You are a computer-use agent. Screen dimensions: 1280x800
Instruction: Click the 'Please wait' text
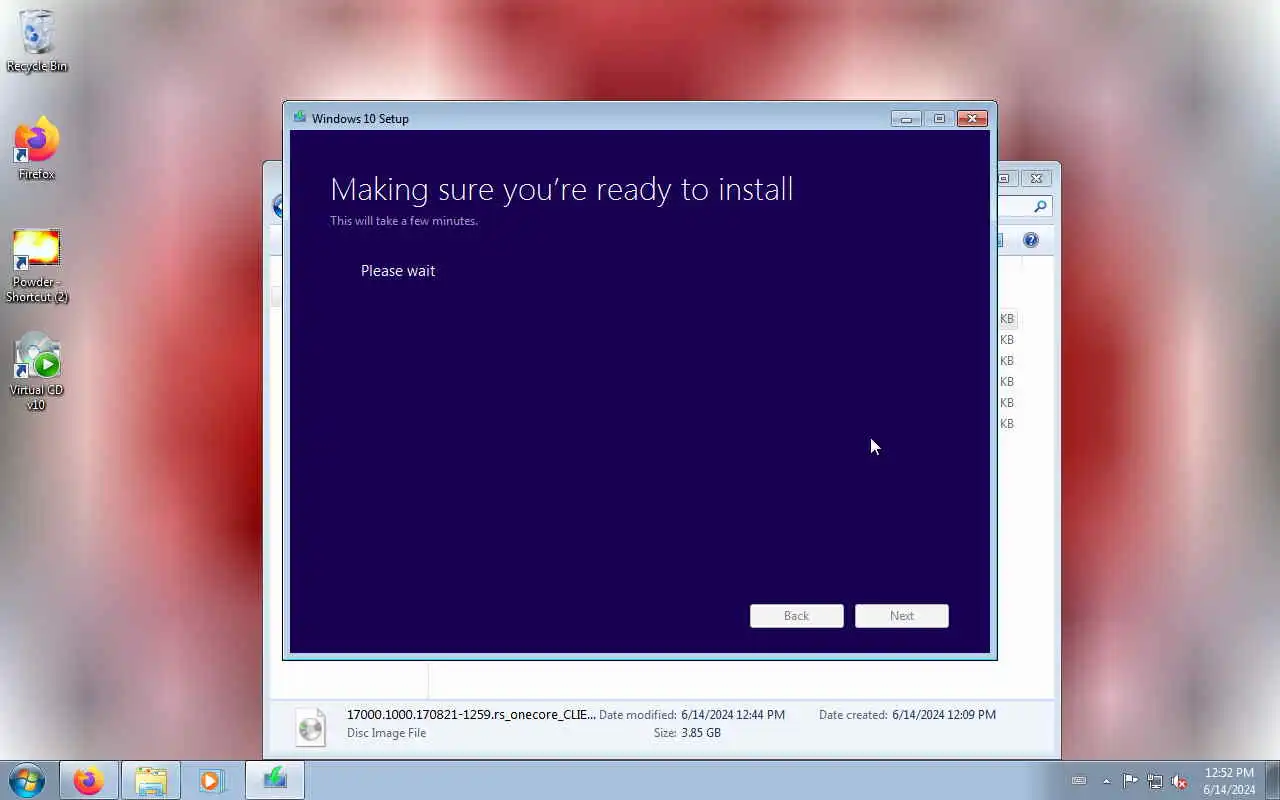(x=398, y=271)
